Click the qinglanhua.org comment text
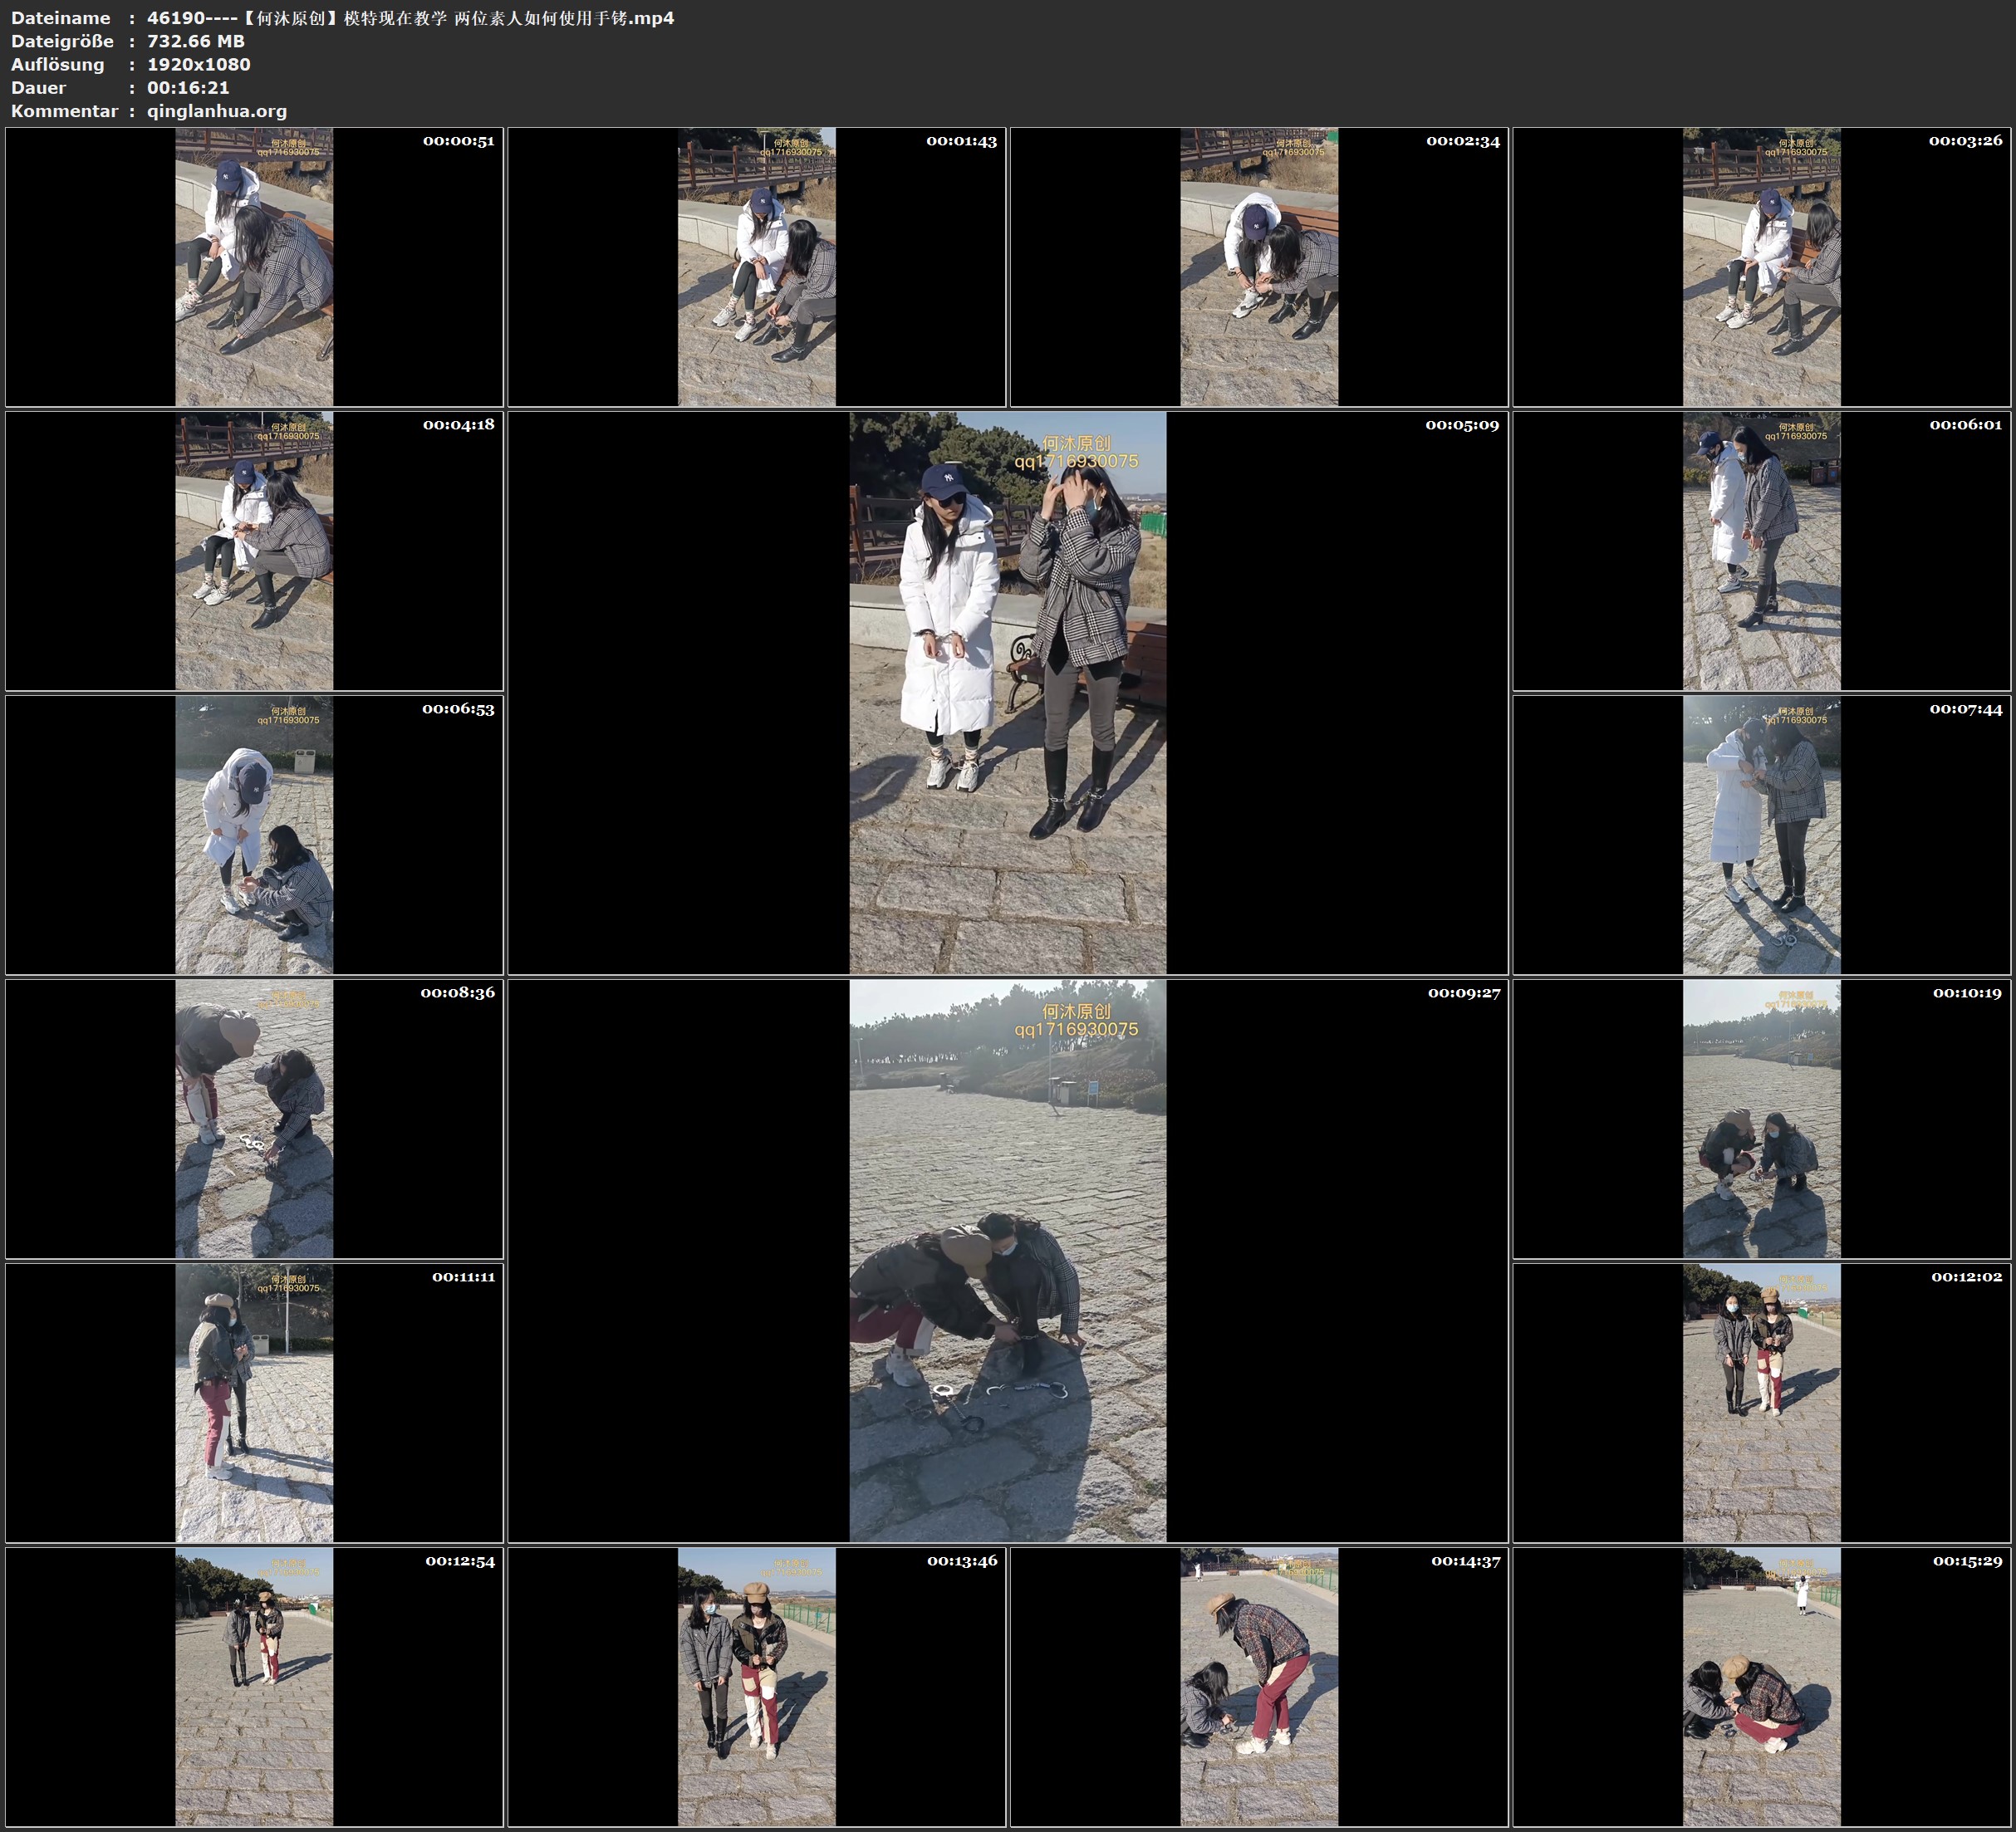This screenshot has width=2016, height=1832. pos(217,111)
